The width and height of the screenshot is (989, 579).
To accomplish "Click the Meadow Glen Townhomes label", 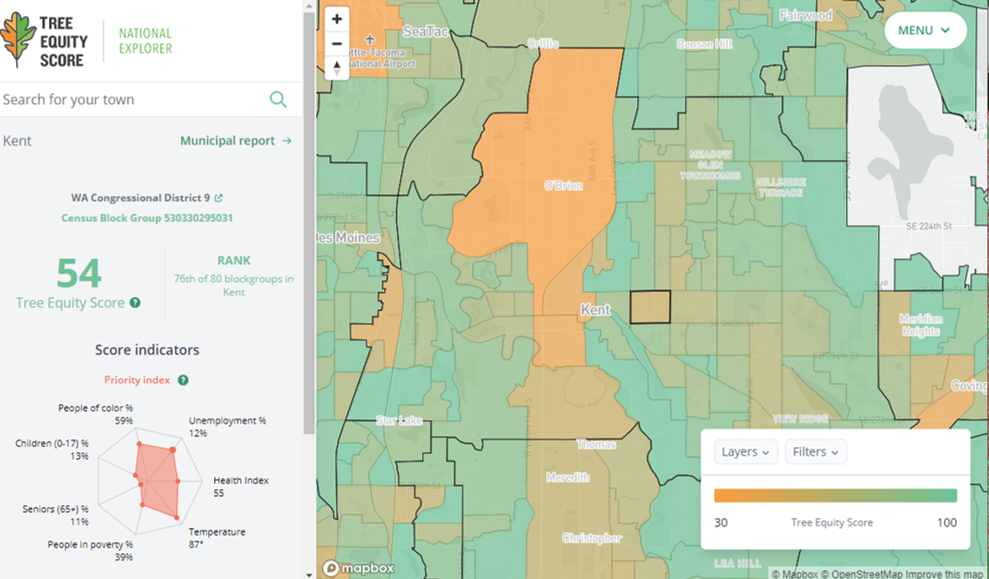I will [x=710, y=165].
